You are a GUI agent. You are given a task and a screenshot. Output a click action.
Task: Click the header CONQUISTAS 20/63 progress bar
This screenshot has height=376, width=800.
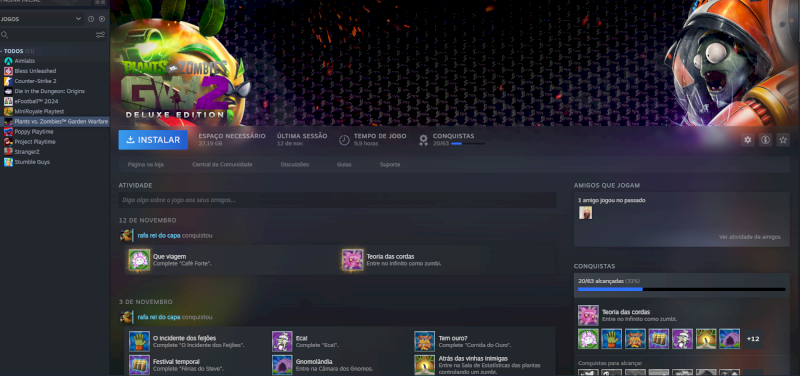coord(468,144)
